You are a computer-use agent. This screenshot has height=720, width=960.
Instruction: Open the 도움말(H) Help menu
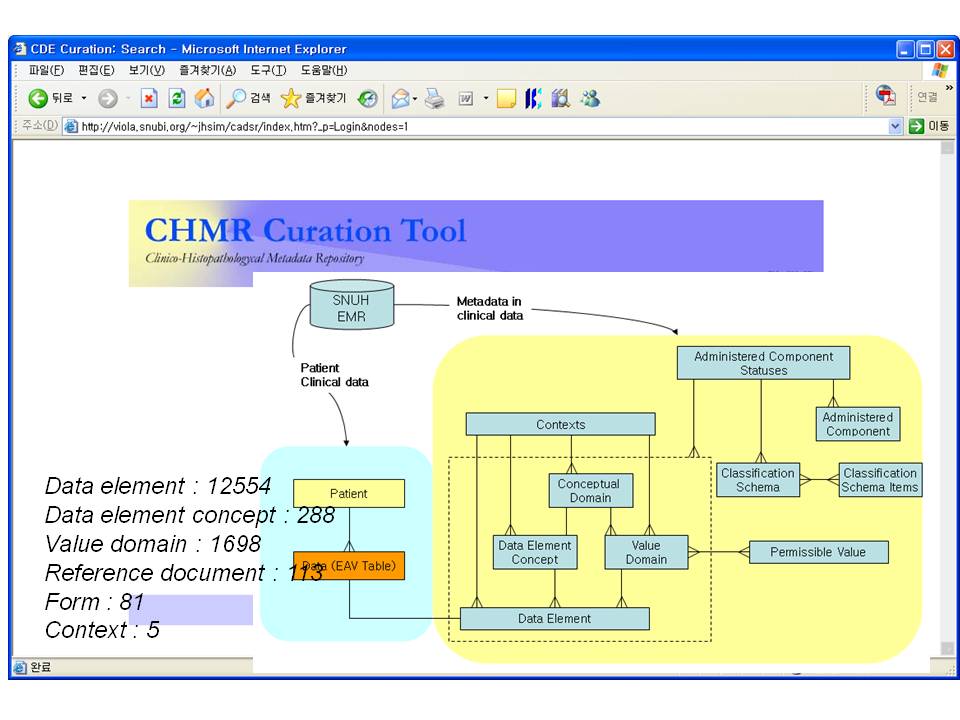tap(323, 70)
